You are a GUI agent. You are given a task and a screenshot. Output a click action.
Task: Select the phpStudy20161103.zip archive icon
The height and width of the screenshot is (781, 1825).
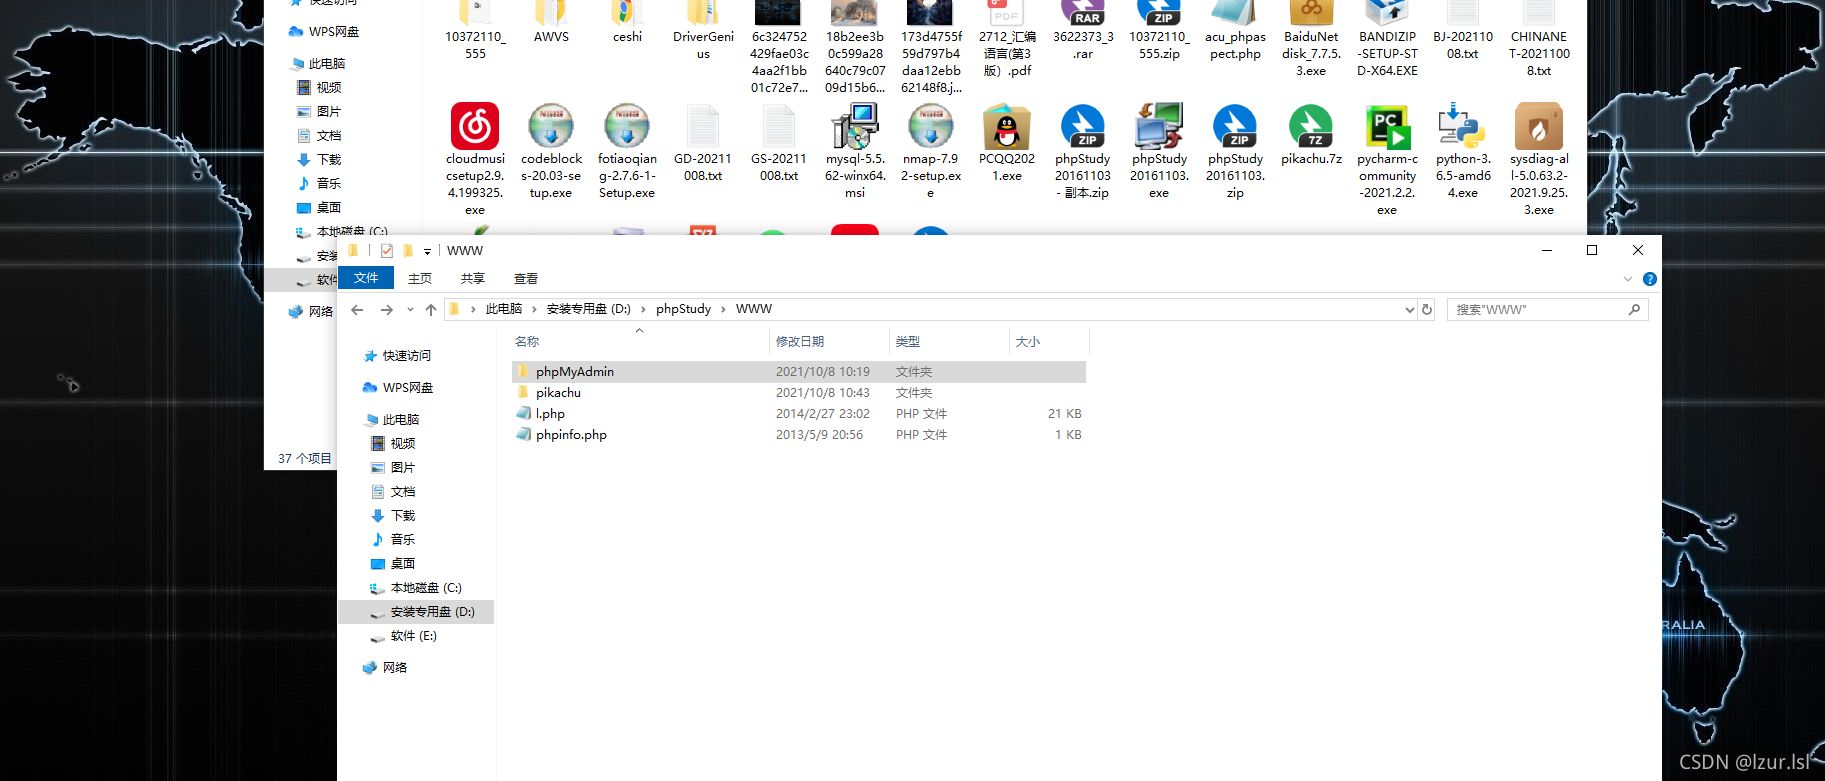click(1235, 126)
